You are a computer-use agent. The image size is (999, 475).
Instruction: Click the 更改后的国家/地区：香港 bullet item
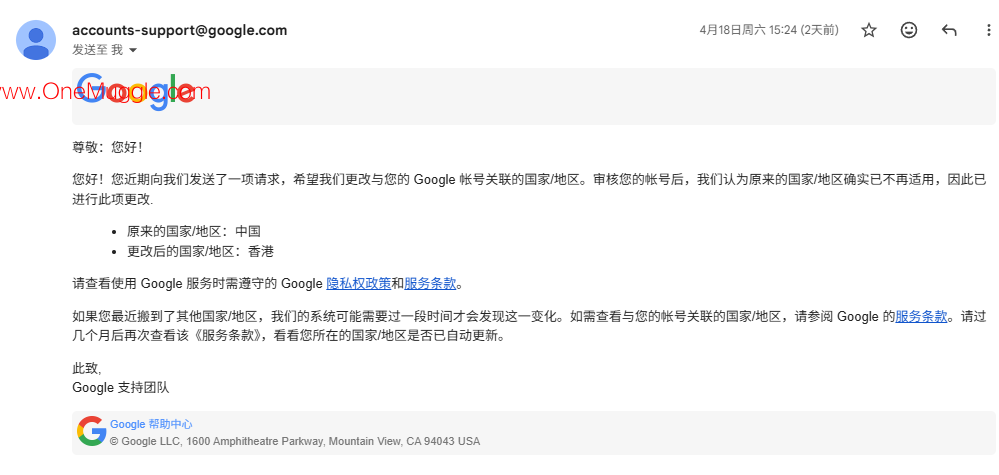click(x=200, y=252)
